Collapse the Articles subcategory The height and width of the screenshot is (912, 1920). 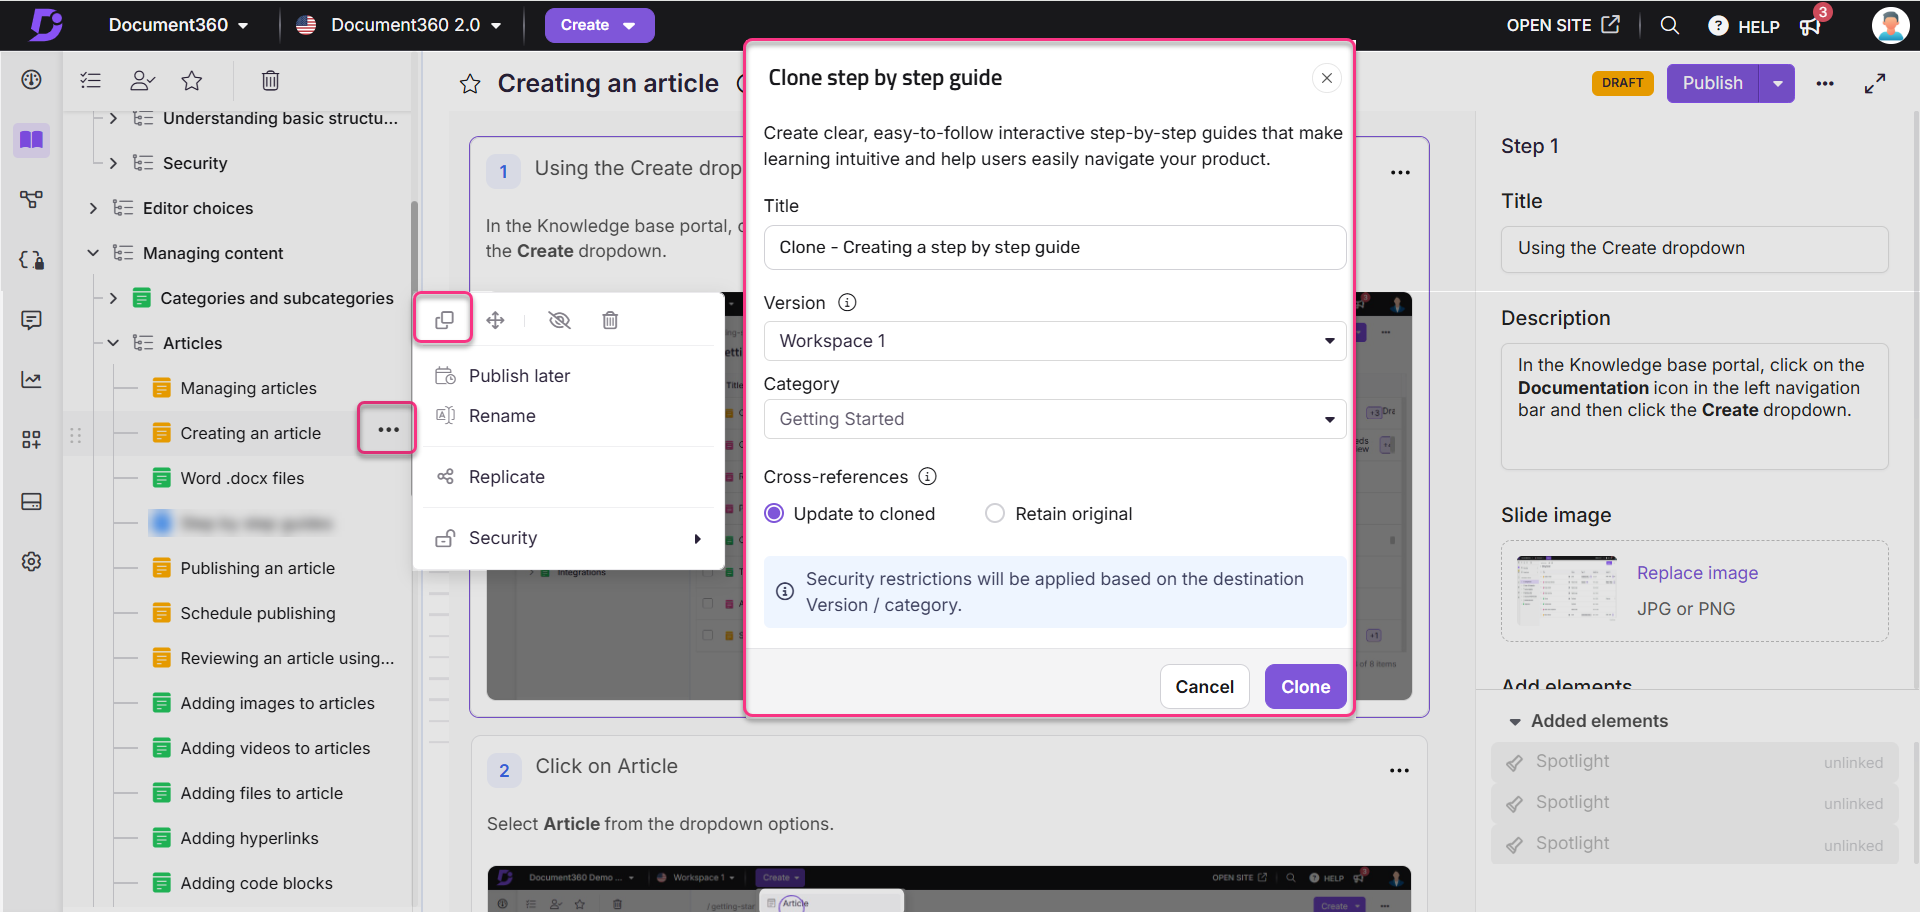[x=113, y=343]
